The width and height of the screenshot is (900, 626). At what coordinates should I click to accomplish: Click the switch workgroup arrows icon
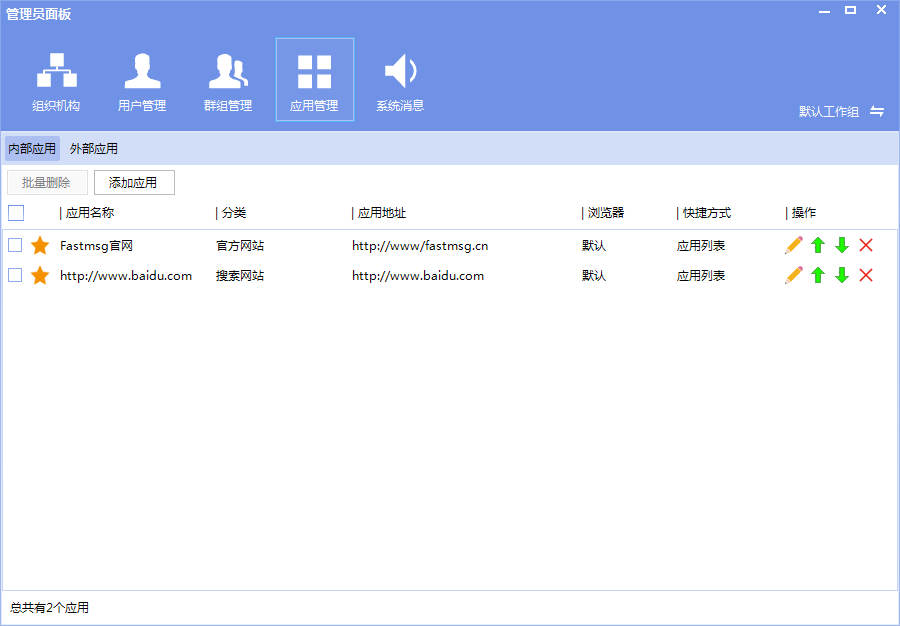876,111
